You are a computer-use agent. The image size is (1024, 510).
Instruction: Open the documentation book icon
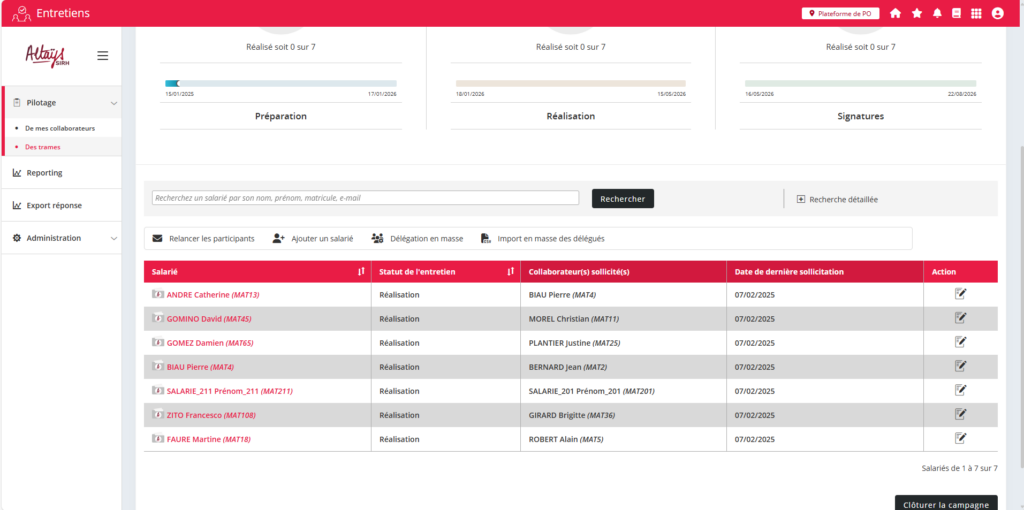point(956,13)
